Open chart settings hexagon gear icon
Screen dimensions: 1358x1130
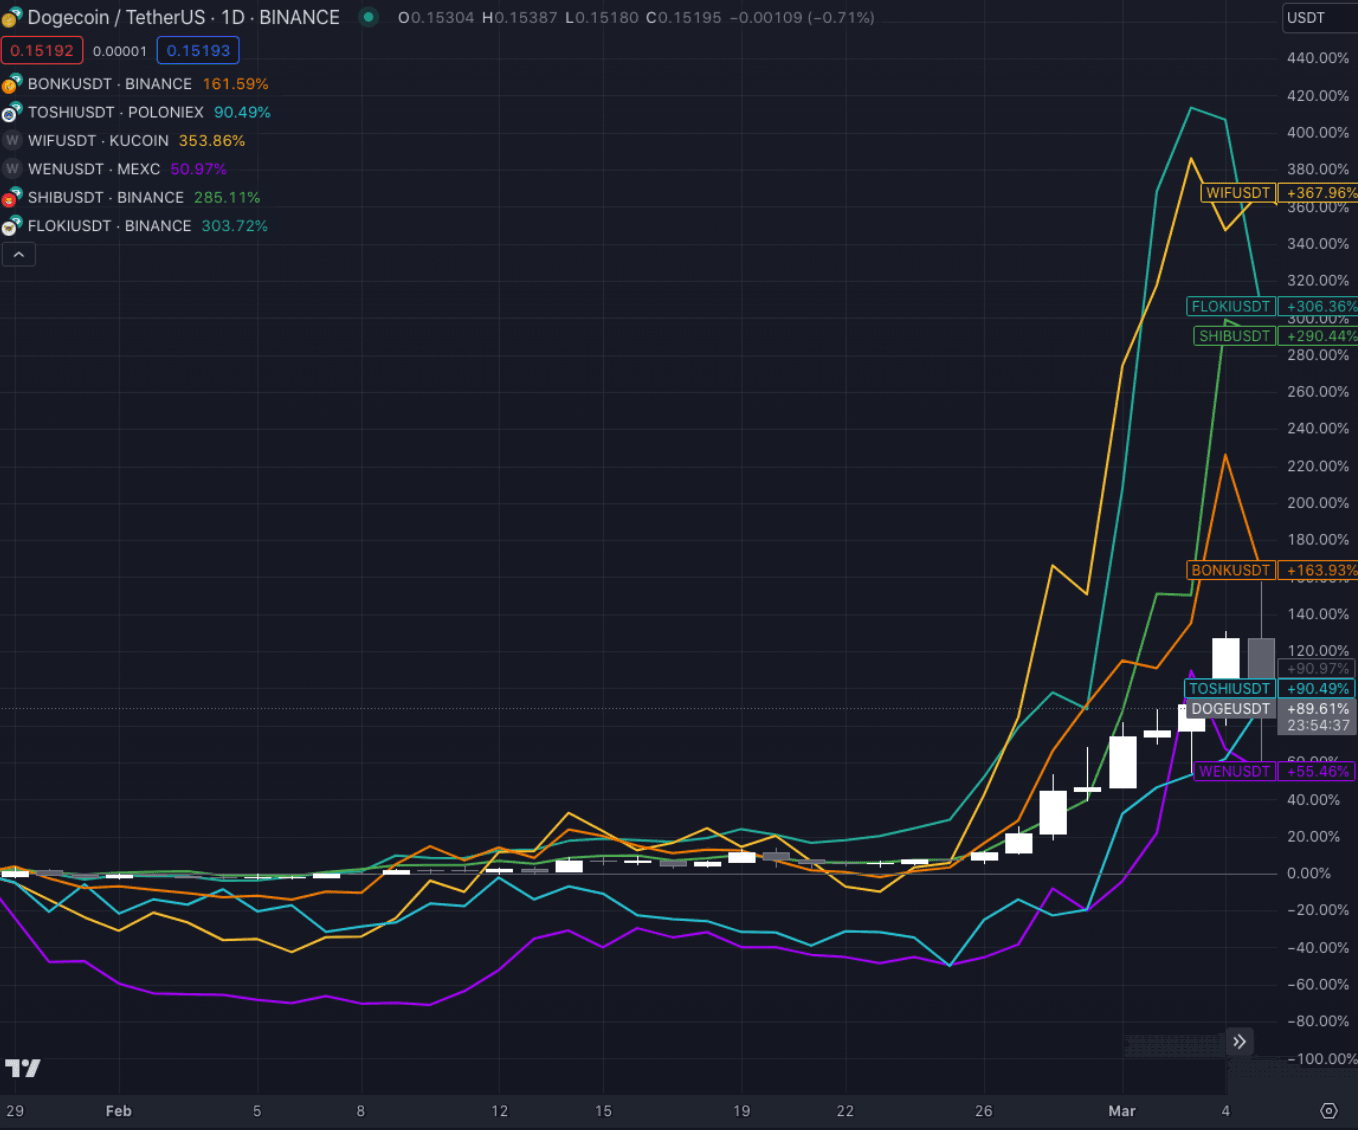pos(1328,1111)
